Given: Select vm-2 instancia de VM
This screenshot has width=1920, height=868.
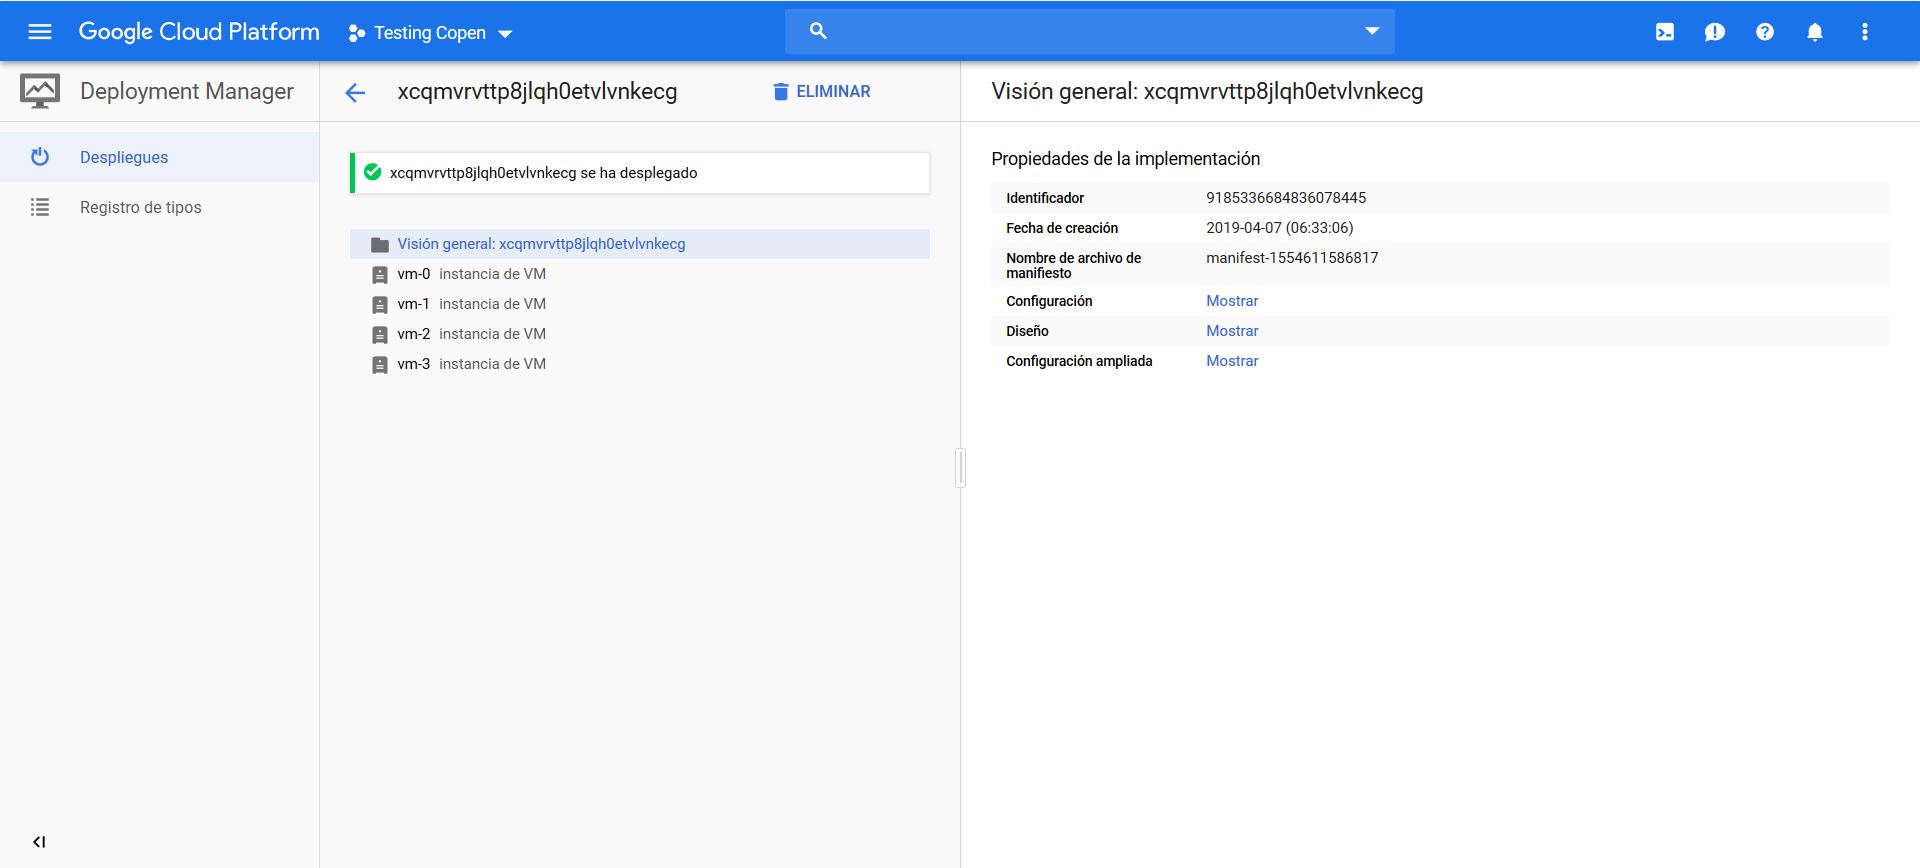Looking at the screenshot, I should pos(640,334).
